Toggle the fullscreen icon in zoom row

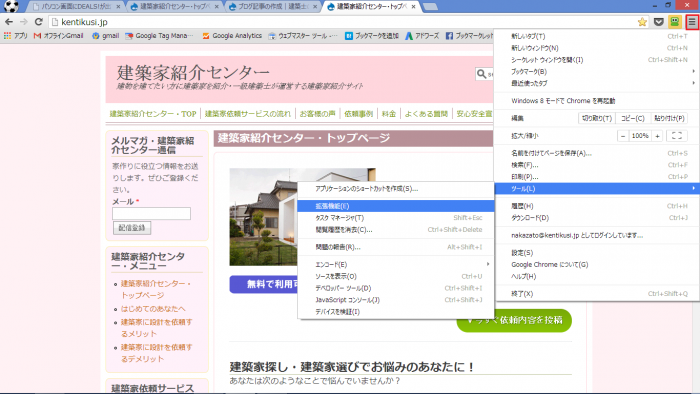tap(676, 136)
